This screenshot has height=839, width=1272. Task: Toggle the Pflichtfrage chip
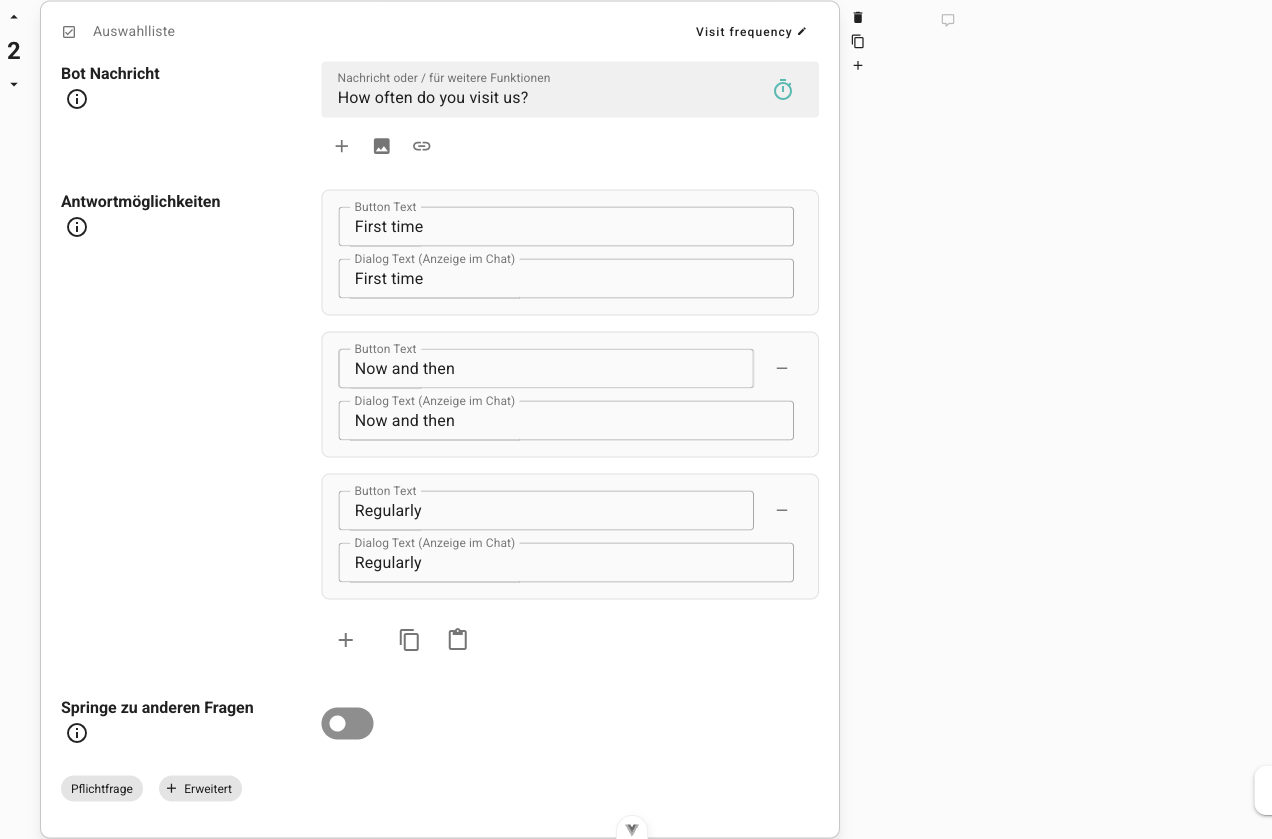102,789
